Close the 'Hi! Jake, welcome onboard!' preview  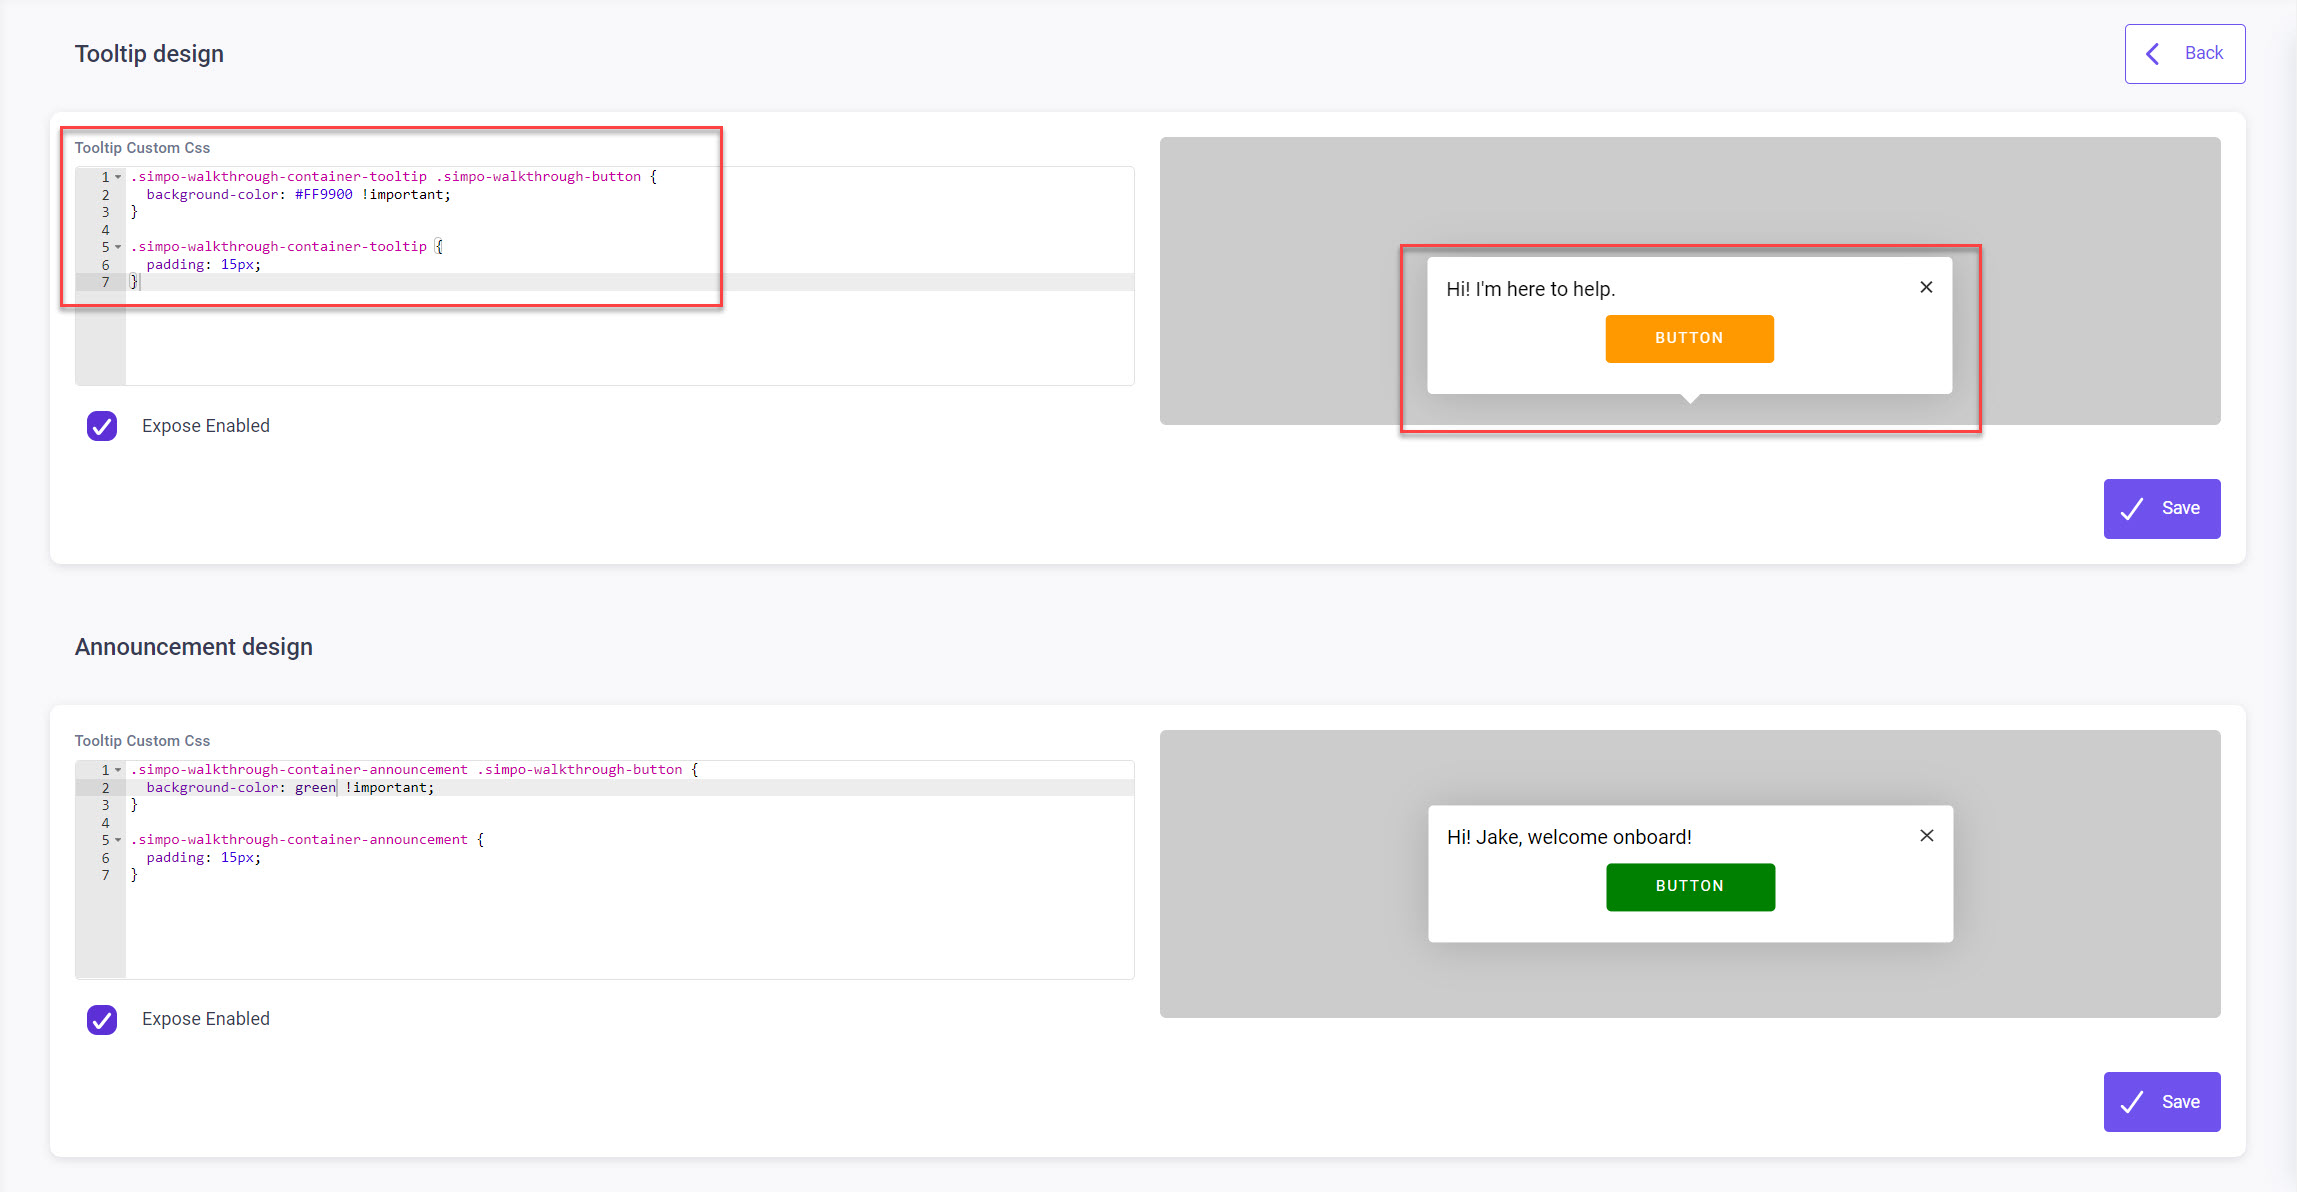(x=1926, y=836)
